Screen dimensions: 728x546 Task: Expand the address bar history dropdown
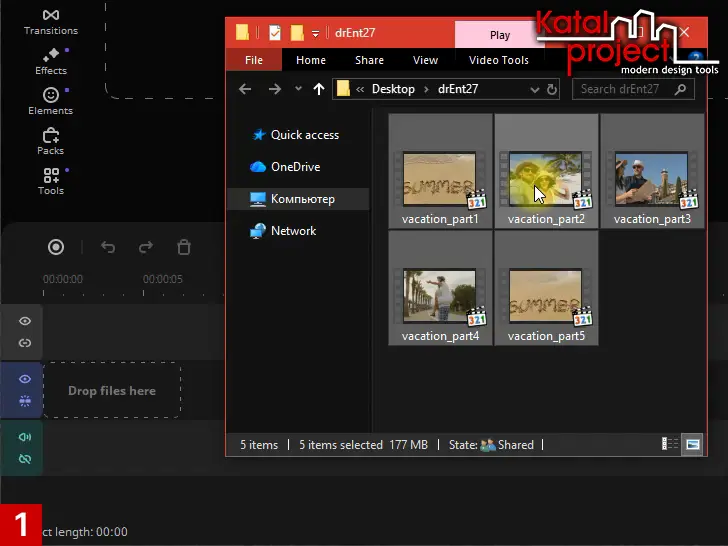point(534,89)
